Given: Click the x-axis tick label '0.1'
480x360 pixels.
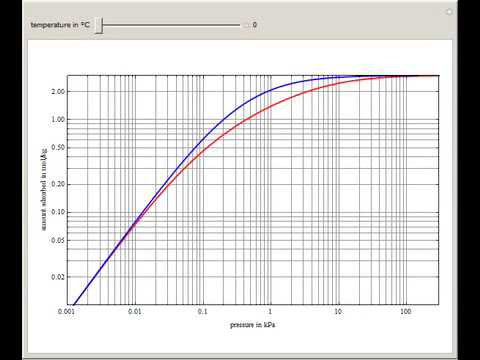Looking at the screenshot, I should point(202,311).
